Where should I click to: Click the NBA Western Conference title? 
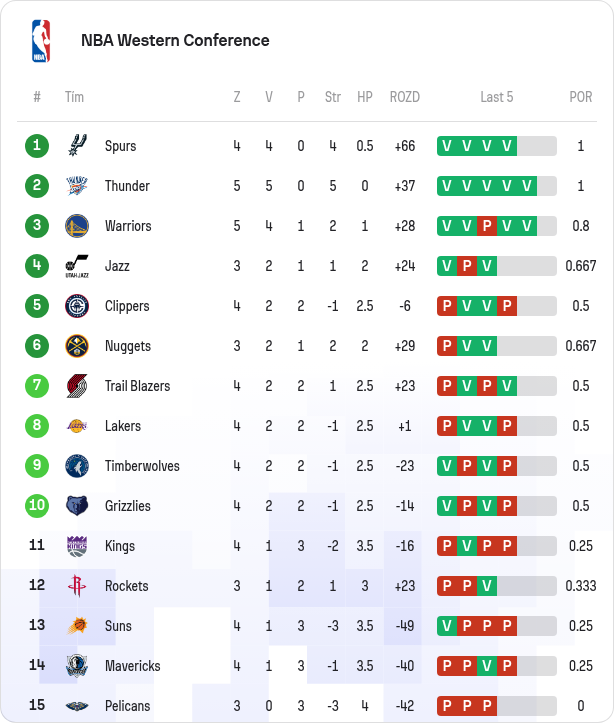[x=175, y=41]
